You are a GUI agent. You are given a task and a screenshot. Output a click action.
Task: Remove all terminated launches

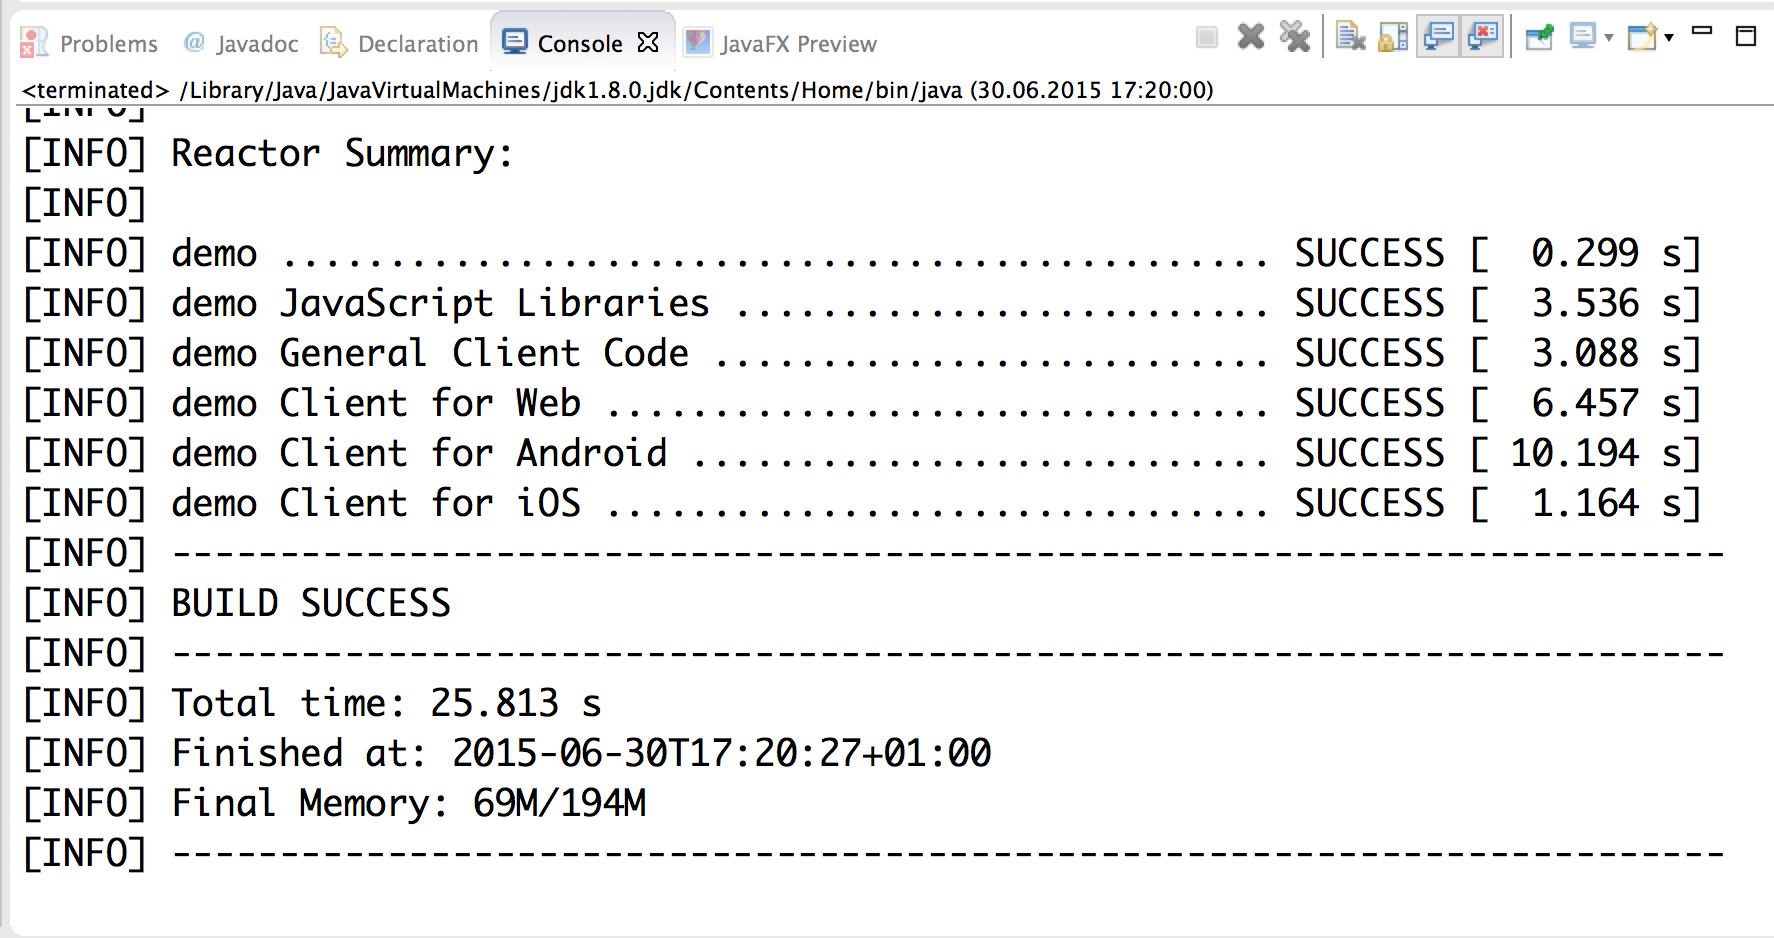click(1294, 38)
